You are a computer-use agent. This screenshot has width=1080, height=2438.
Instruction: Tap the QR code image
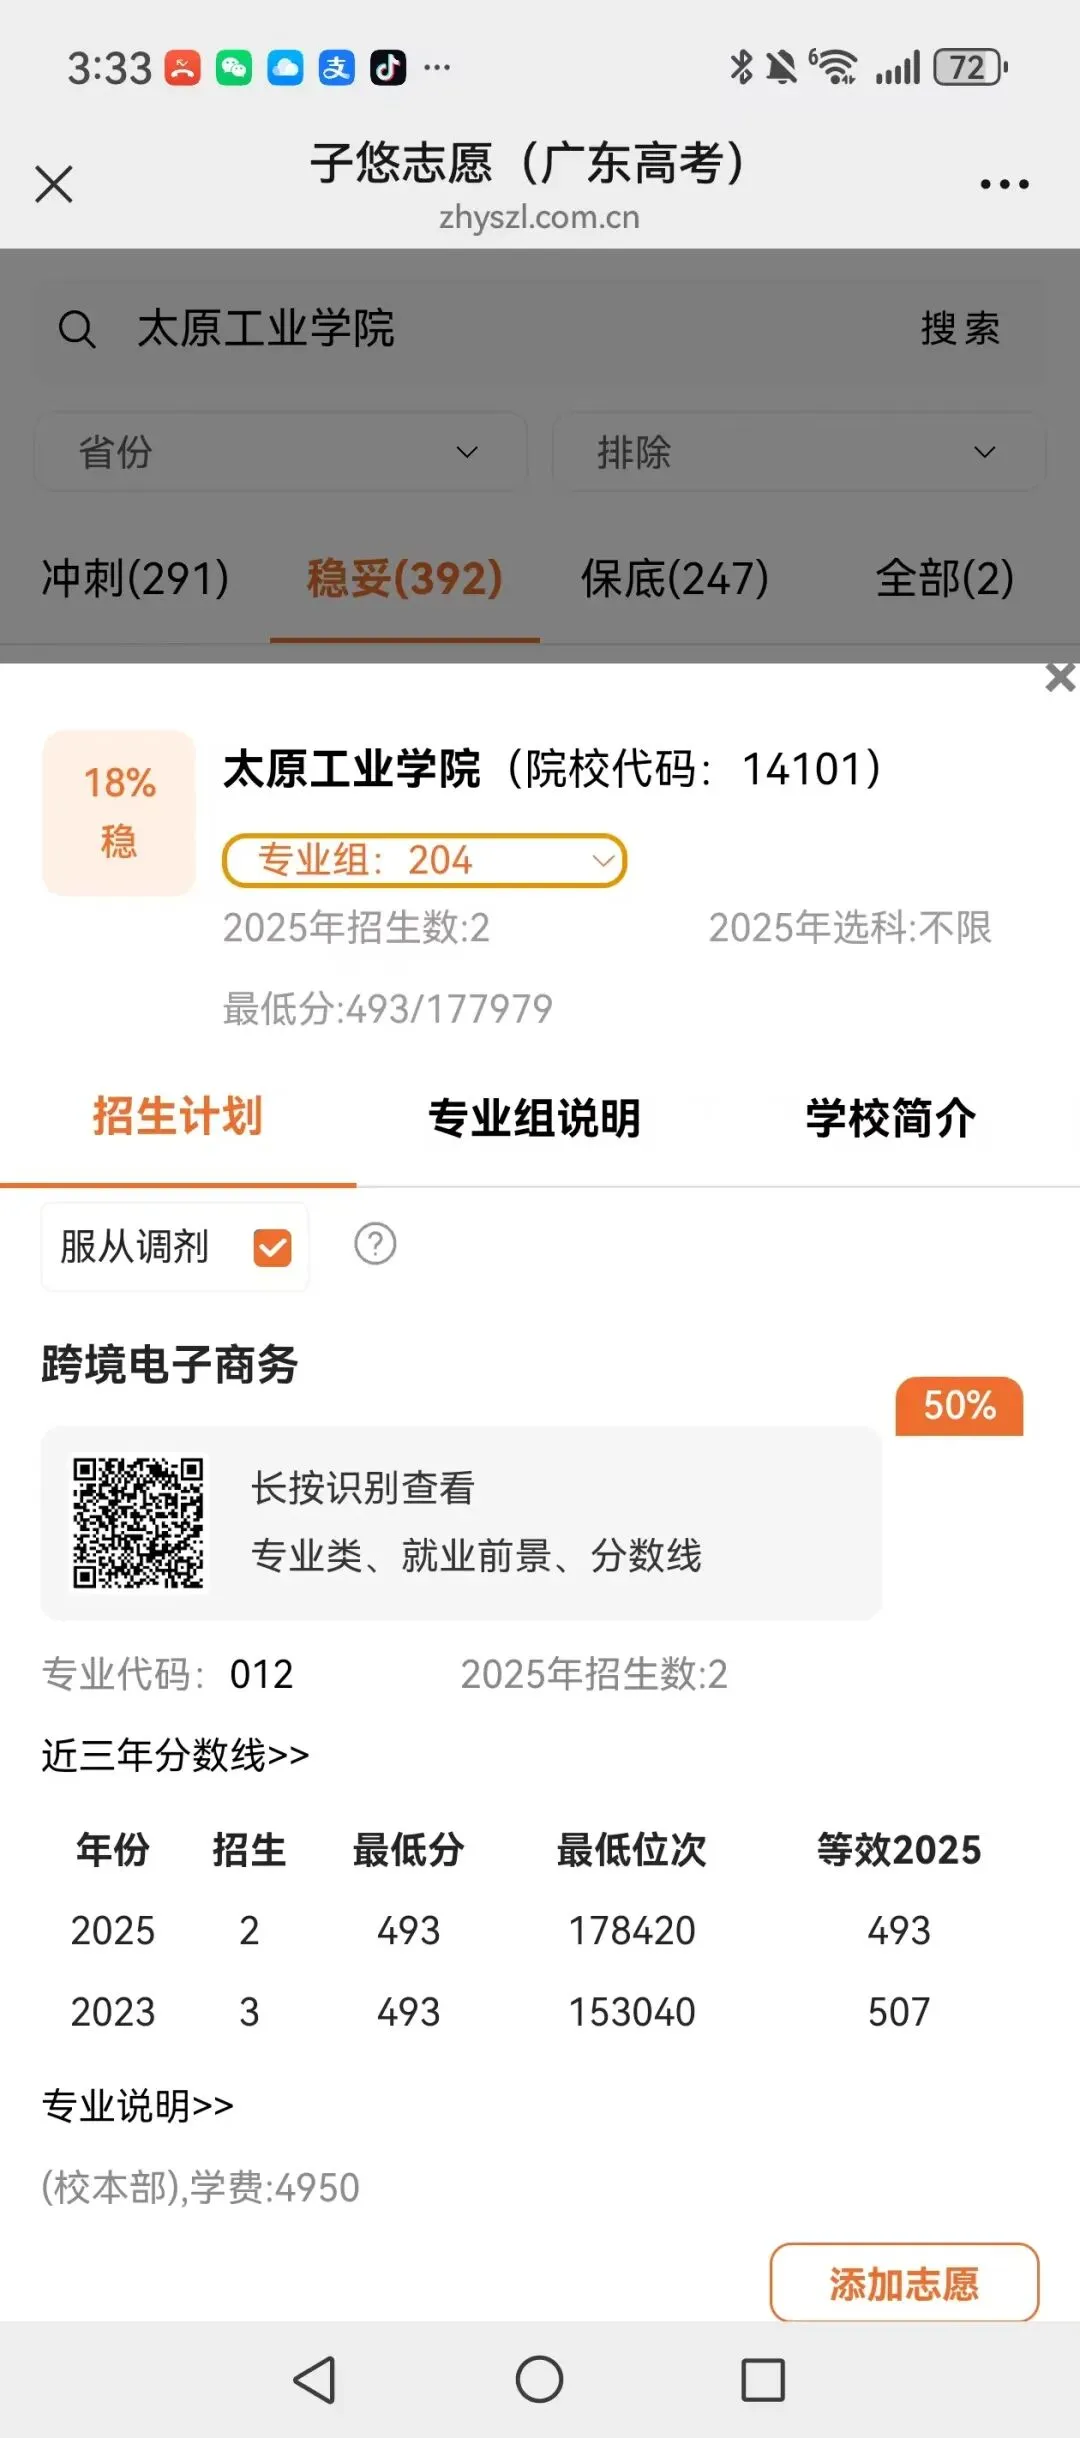click(x=138, y=1523)
